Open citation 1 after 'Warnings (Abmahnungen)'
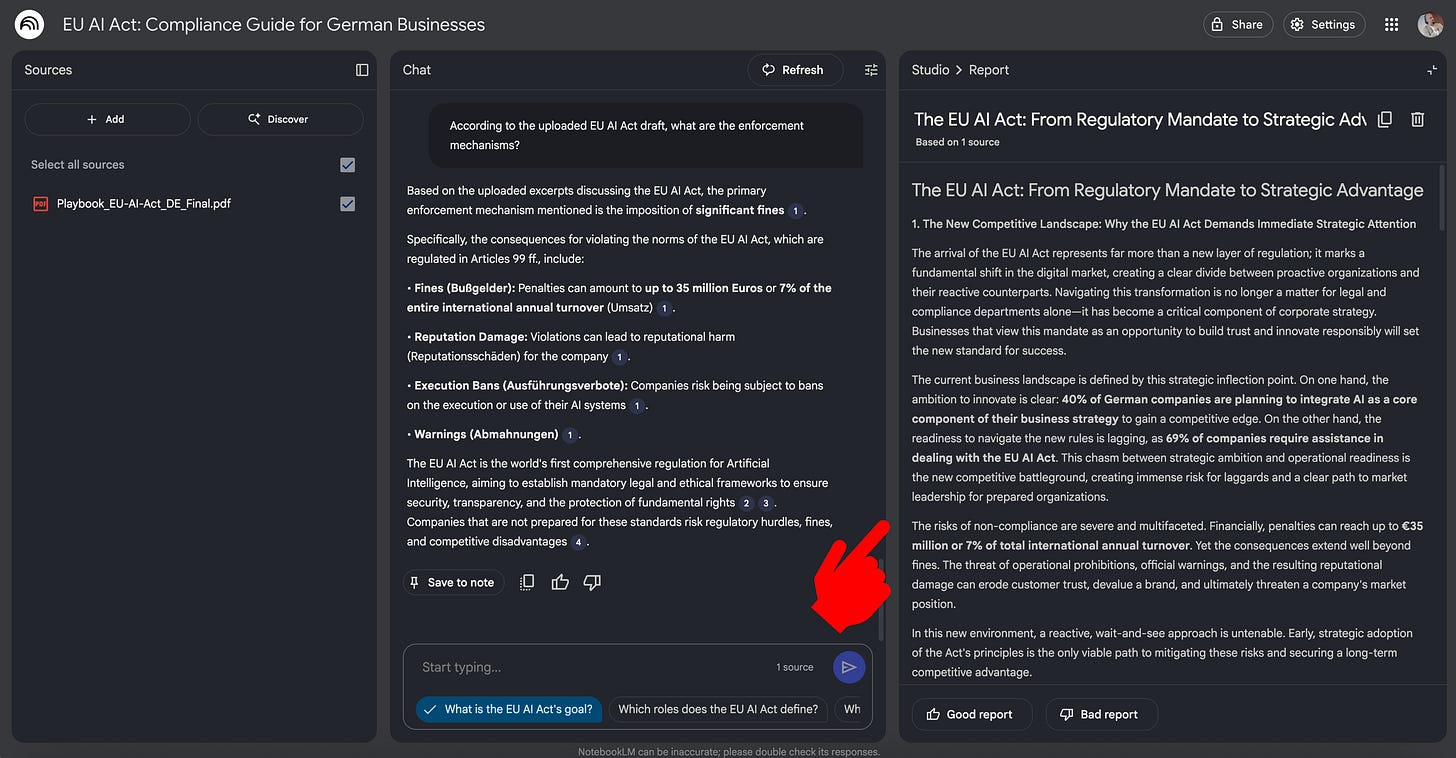 coord(570,435)
